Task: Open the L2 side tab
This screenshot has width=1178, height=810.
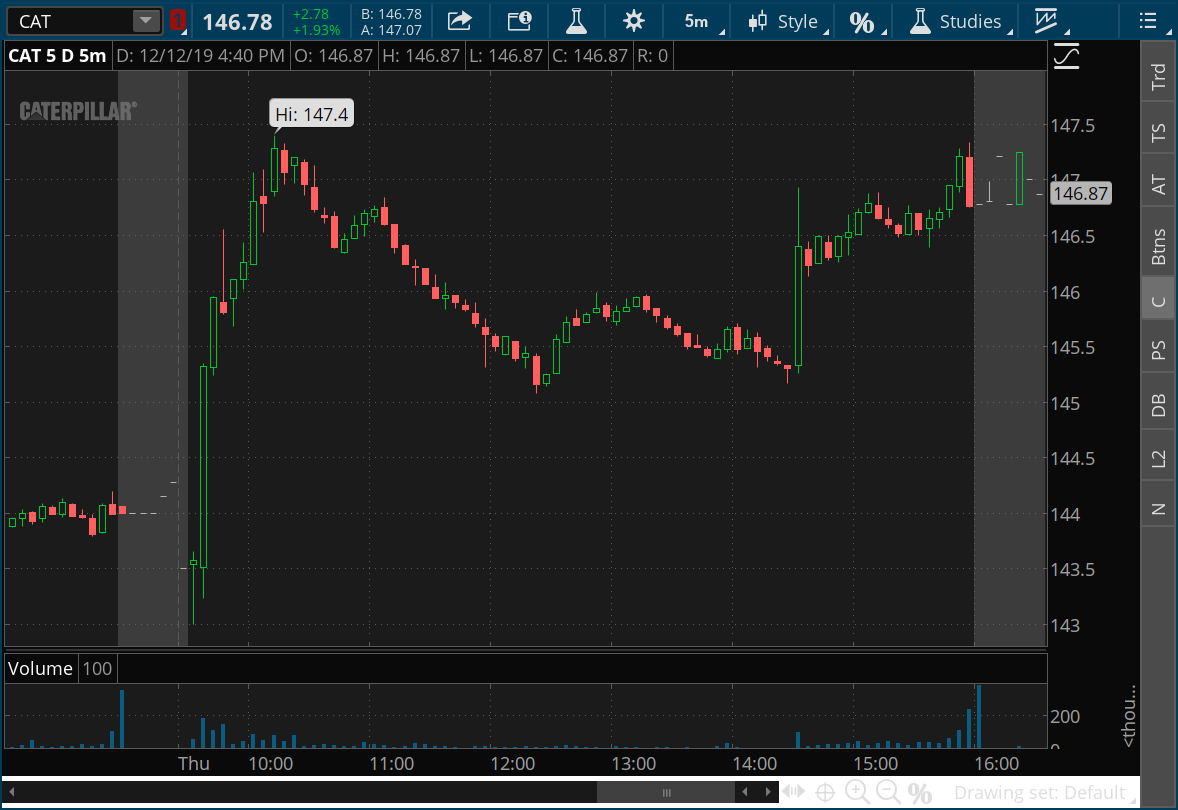Action: tap(1158, 457)
